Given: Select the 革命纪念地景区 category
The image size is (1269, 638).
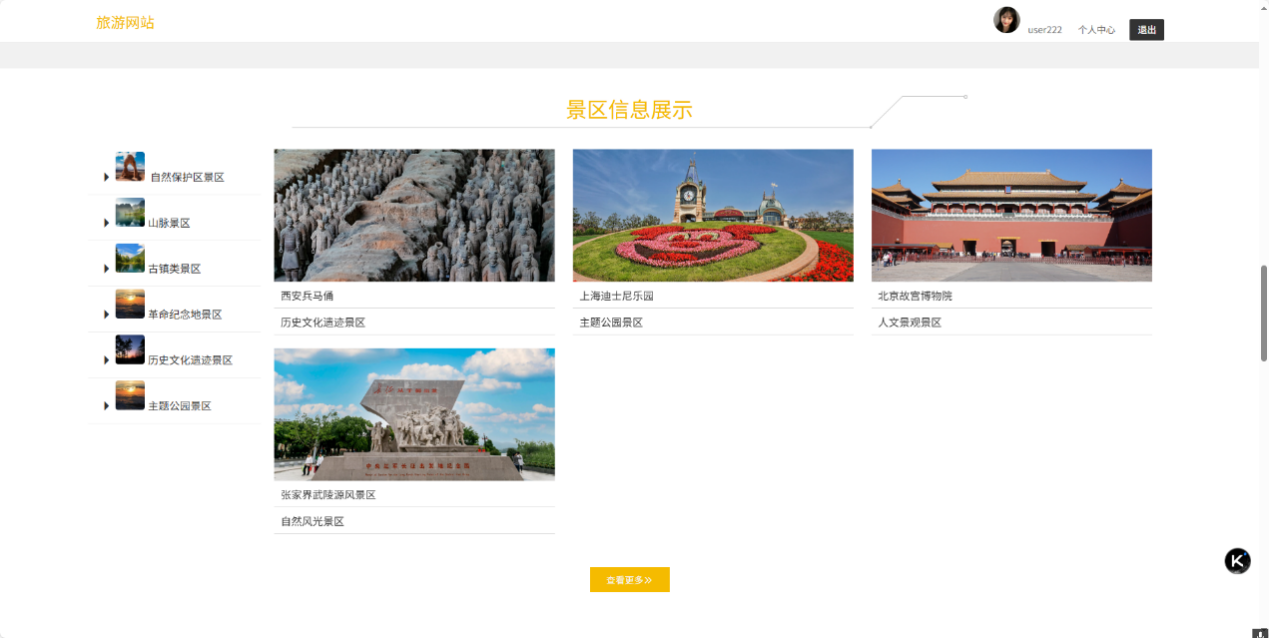Looking at the screenshot, I should pos(185,315).
